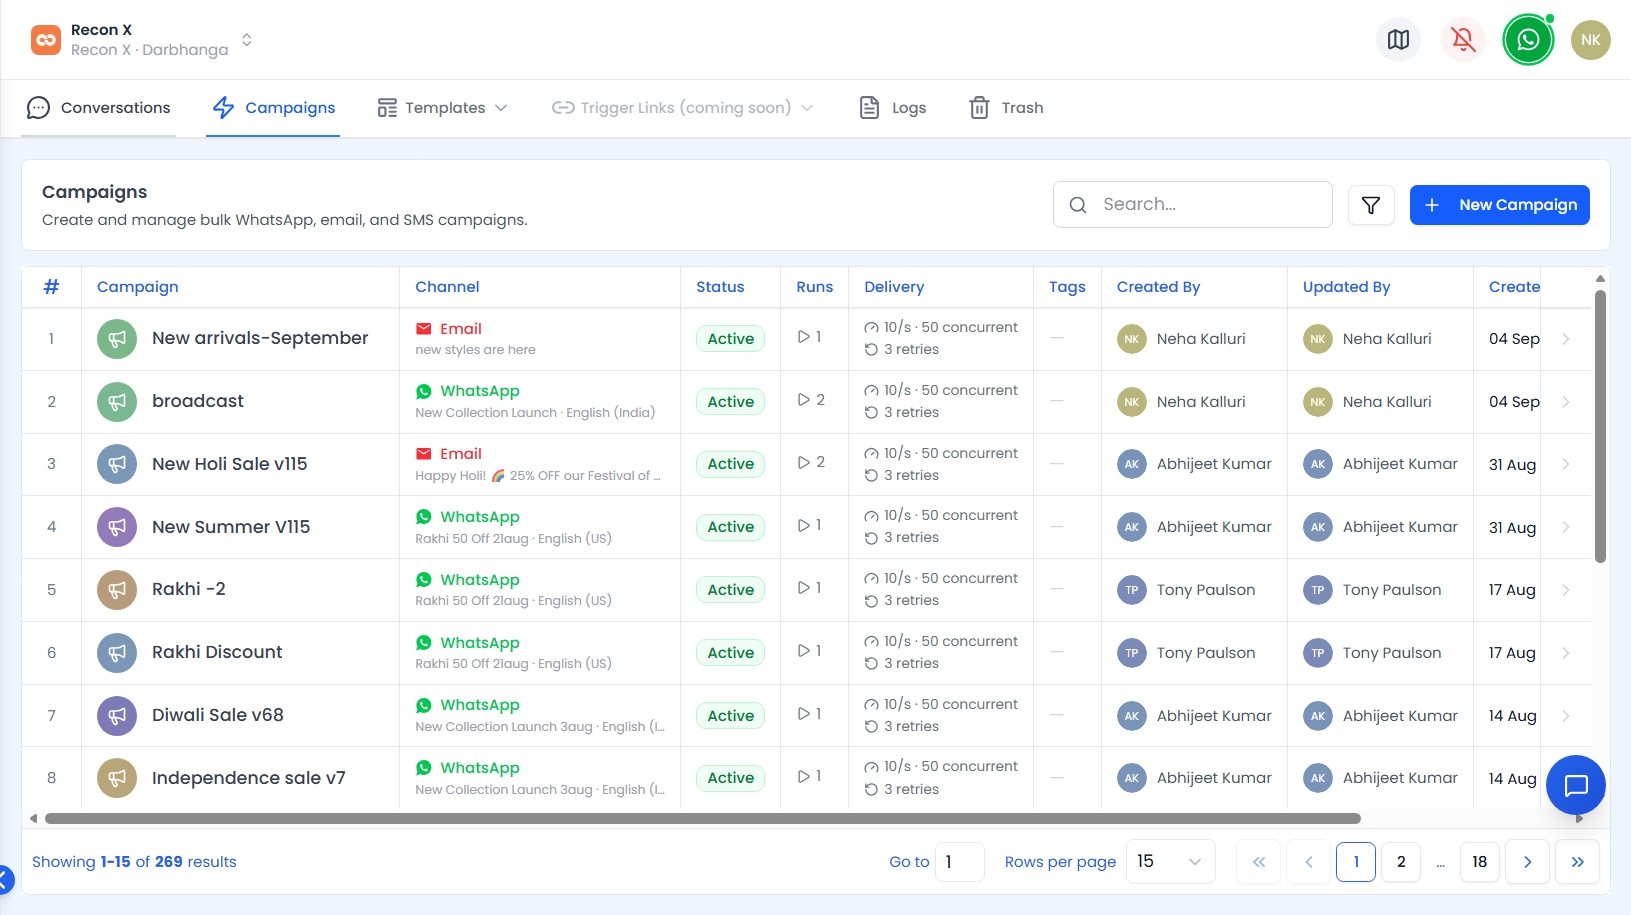Click the Runs column header
Viewport: 1631px width, 915px height.
coord(814,287)
